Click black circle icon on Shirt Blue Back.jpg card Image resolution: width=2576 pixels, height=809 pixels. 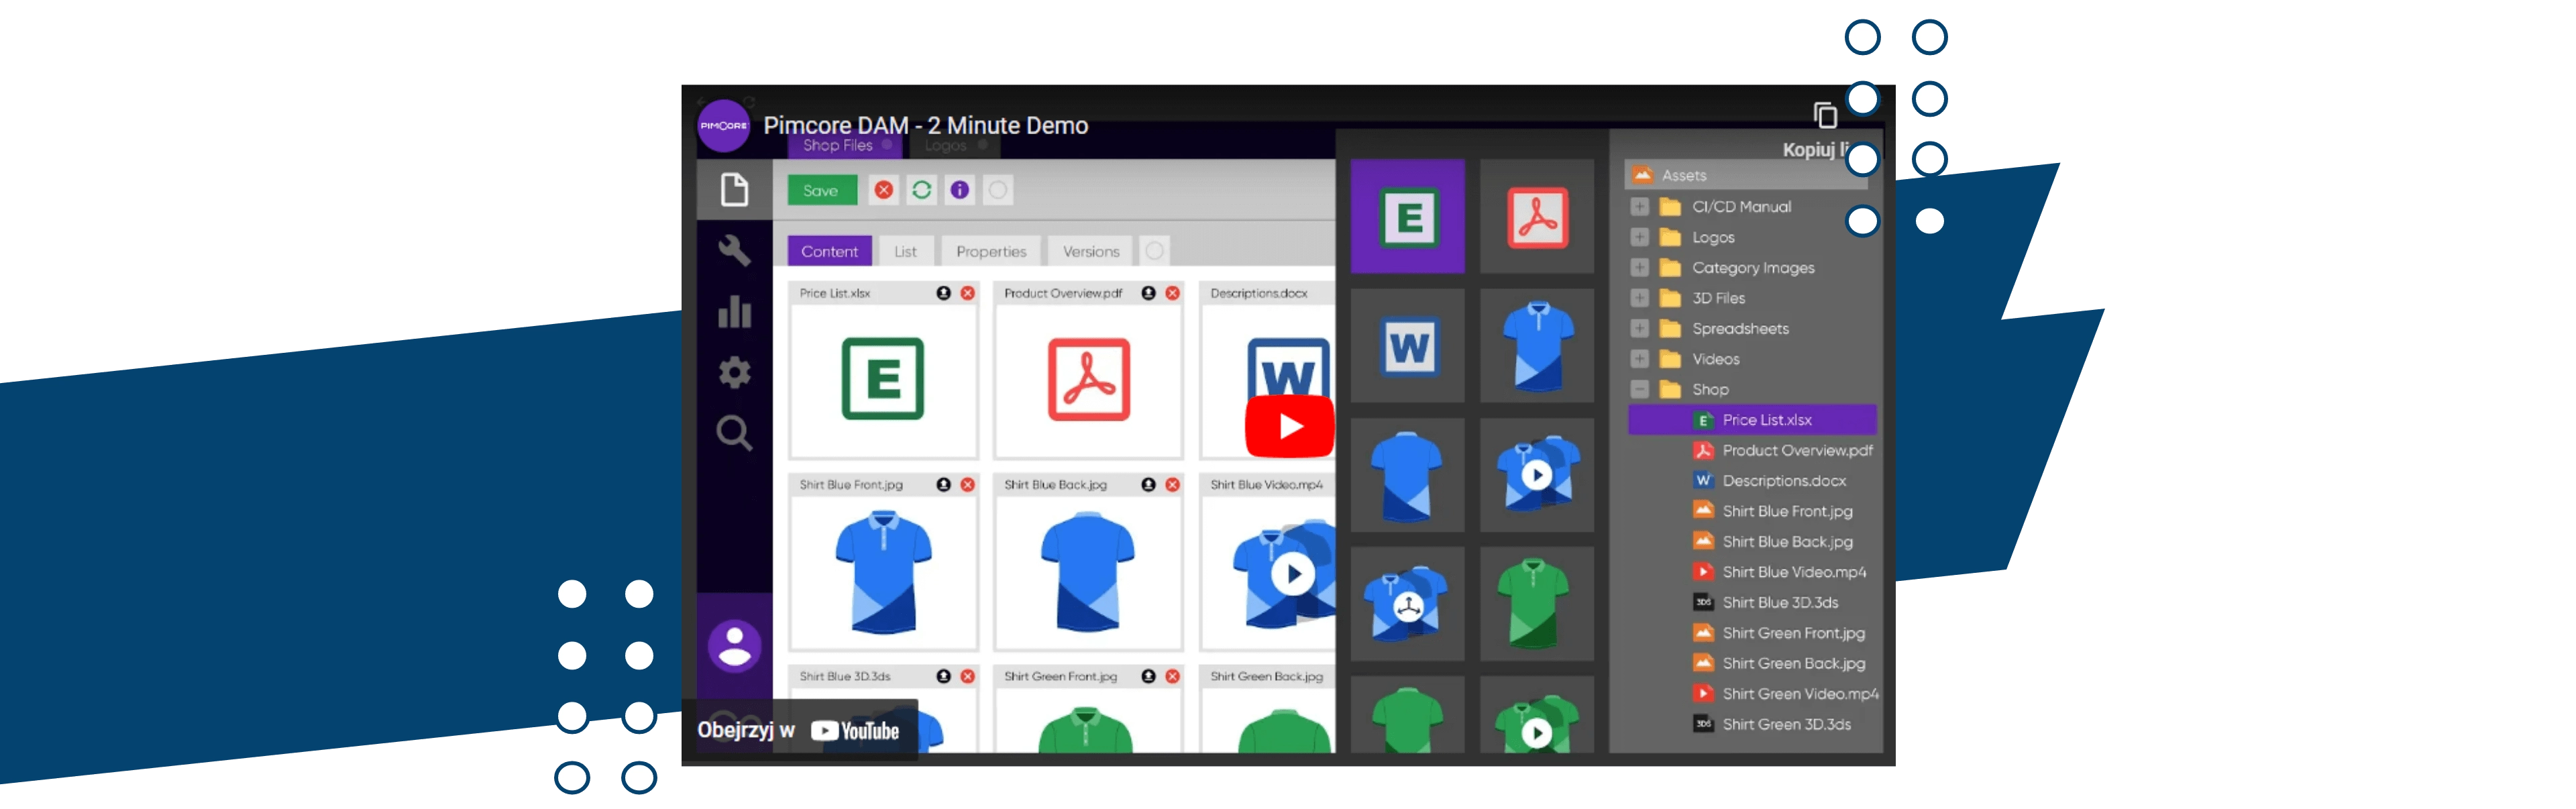(x=1149, y=485)
